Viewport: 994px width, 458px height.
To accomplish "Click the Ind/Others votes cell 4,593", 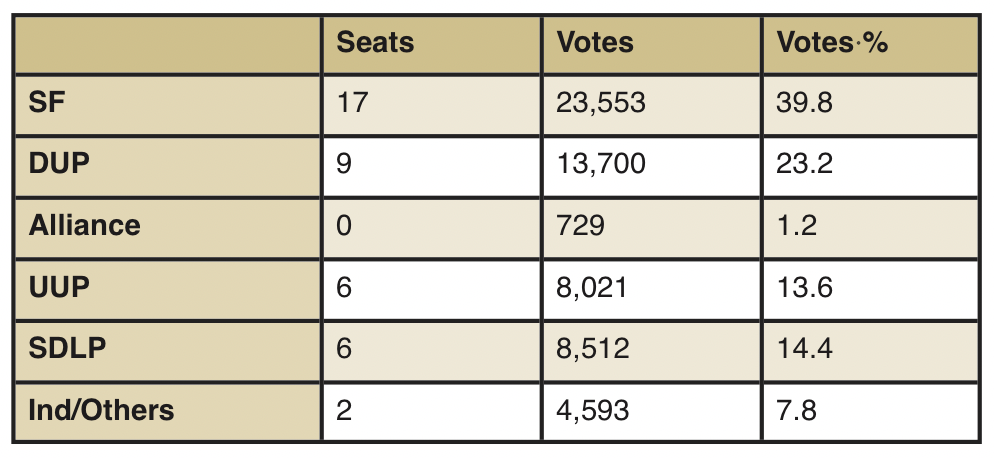I will click(x=591, y=410).
